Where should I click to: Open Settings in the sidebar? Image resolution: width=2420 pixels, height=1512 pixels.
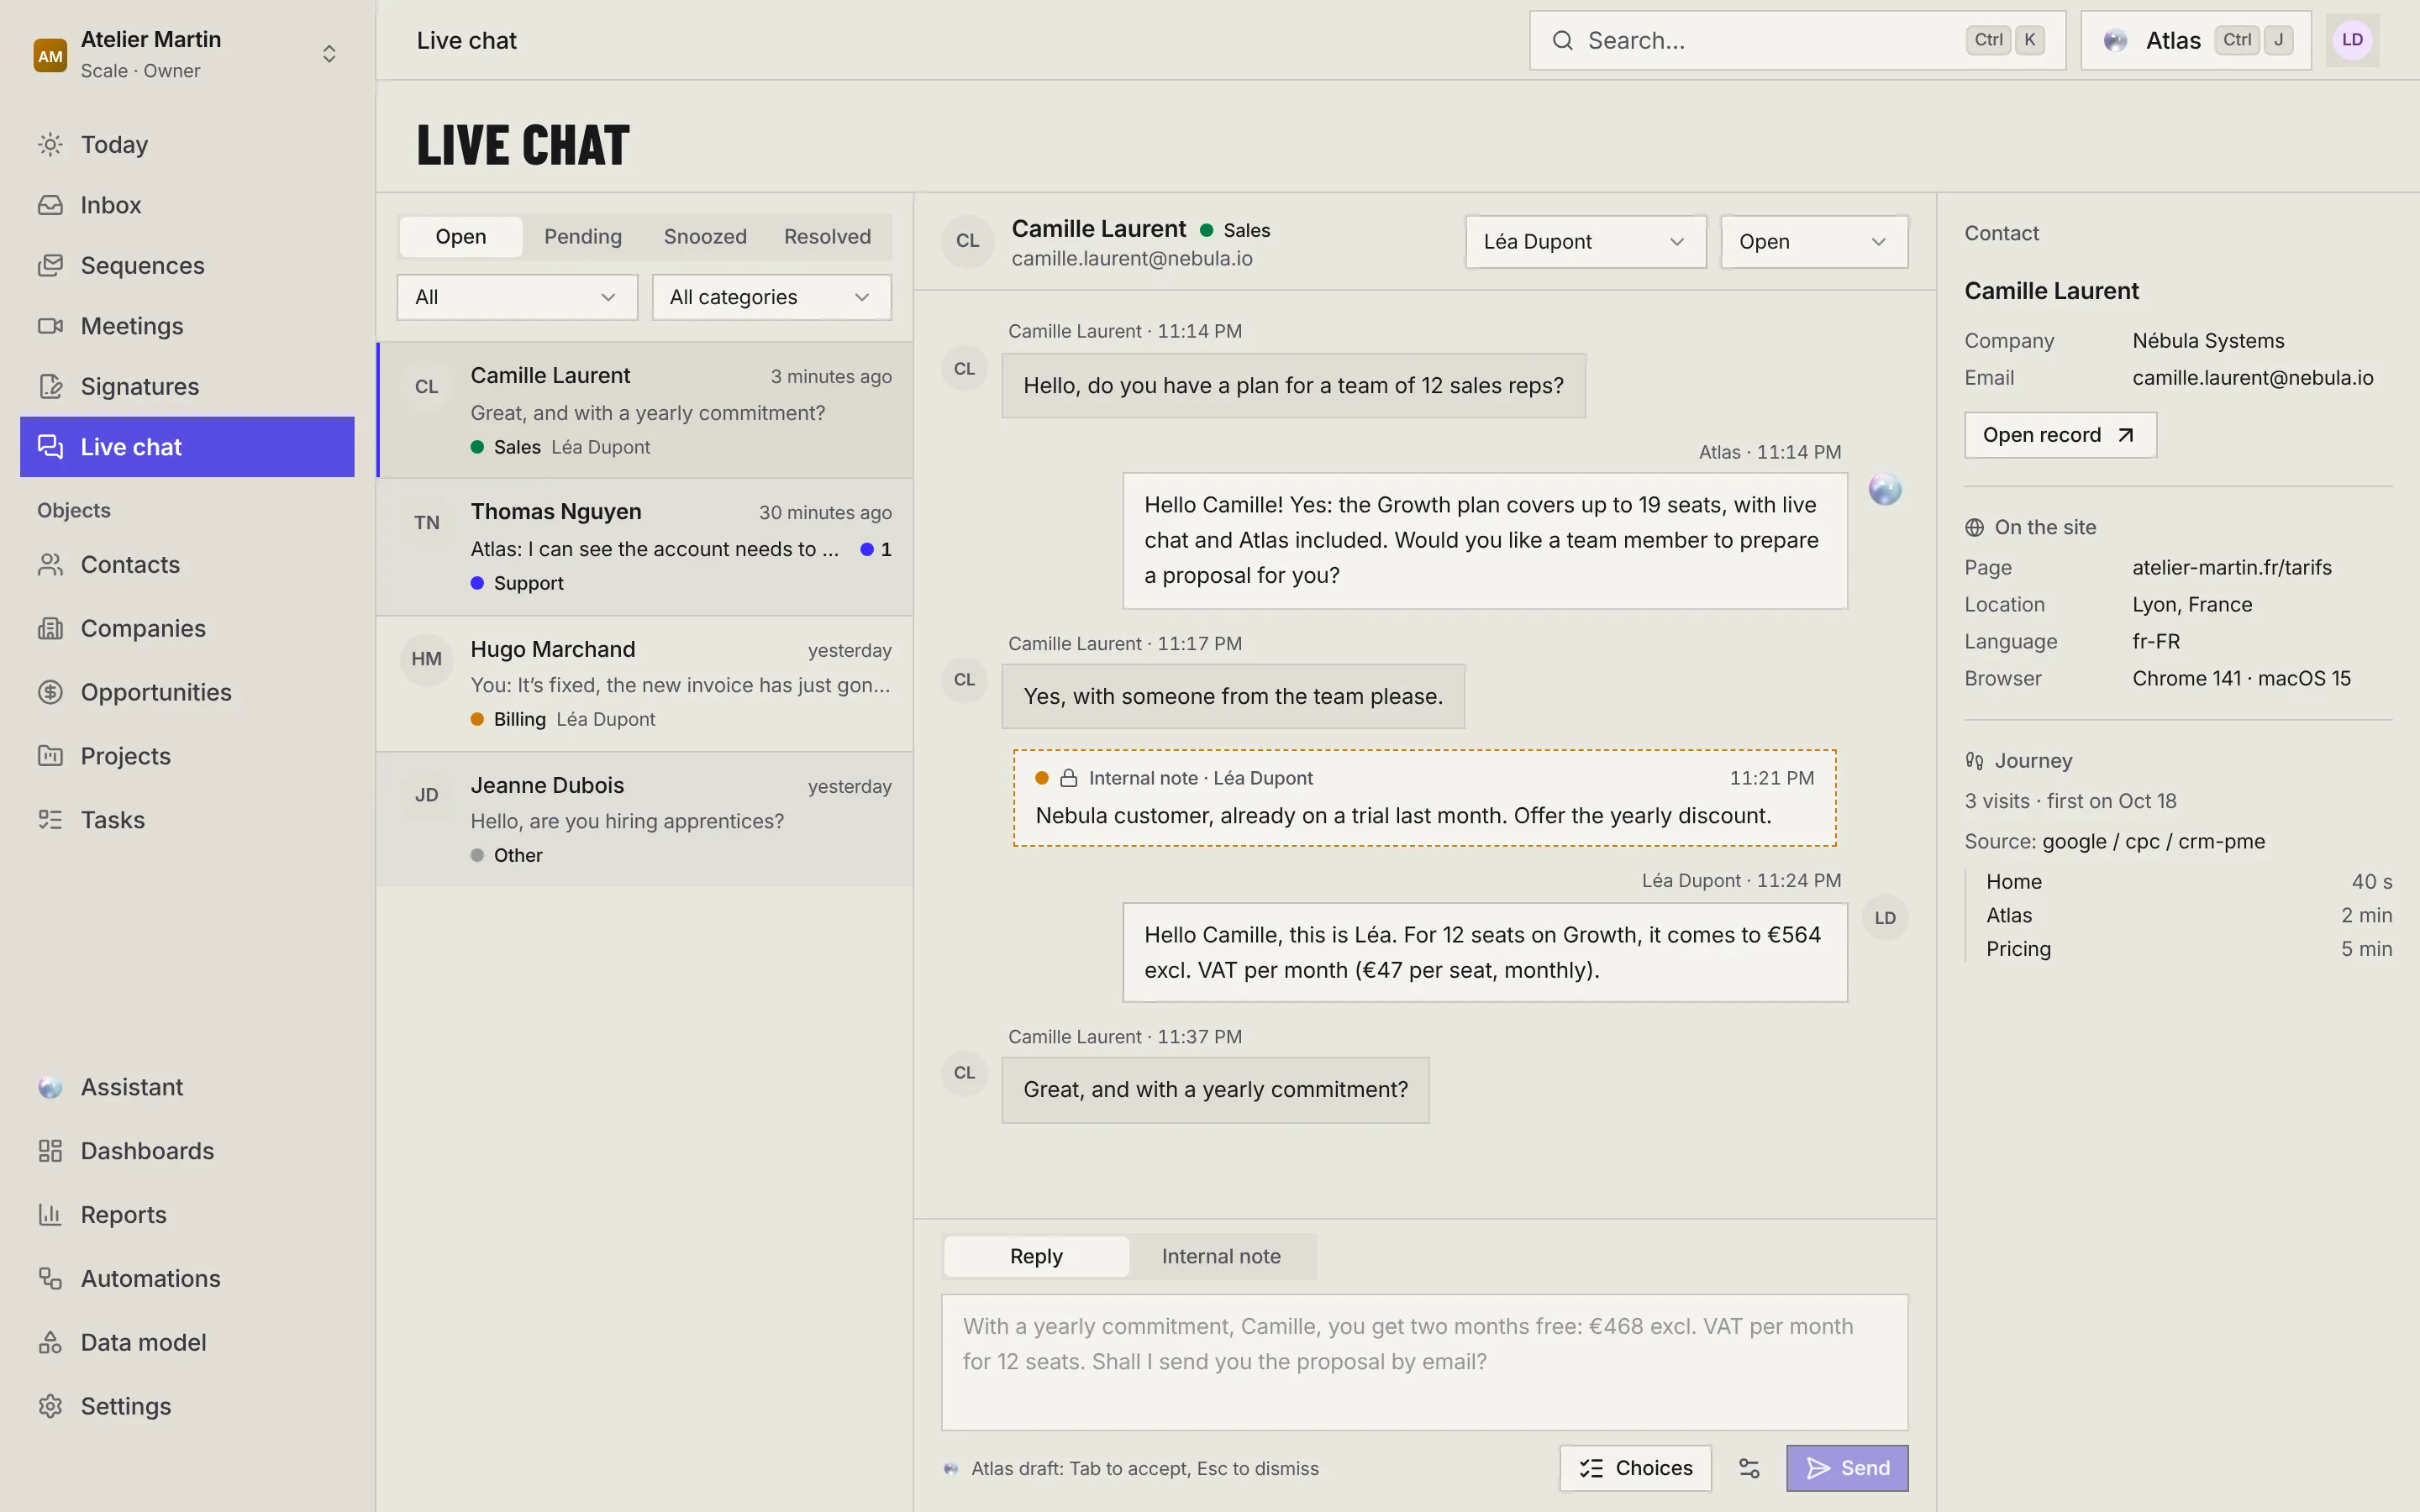point(187,1406)
